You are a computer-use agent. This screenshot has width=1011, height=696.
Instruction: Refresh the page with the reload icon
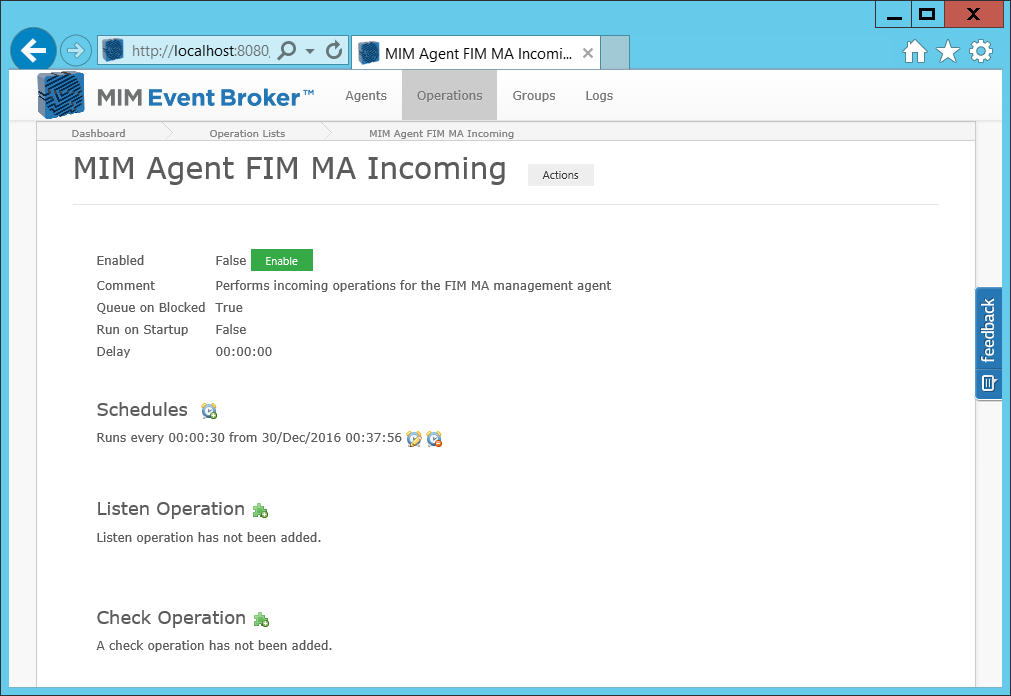click(334, 50)
